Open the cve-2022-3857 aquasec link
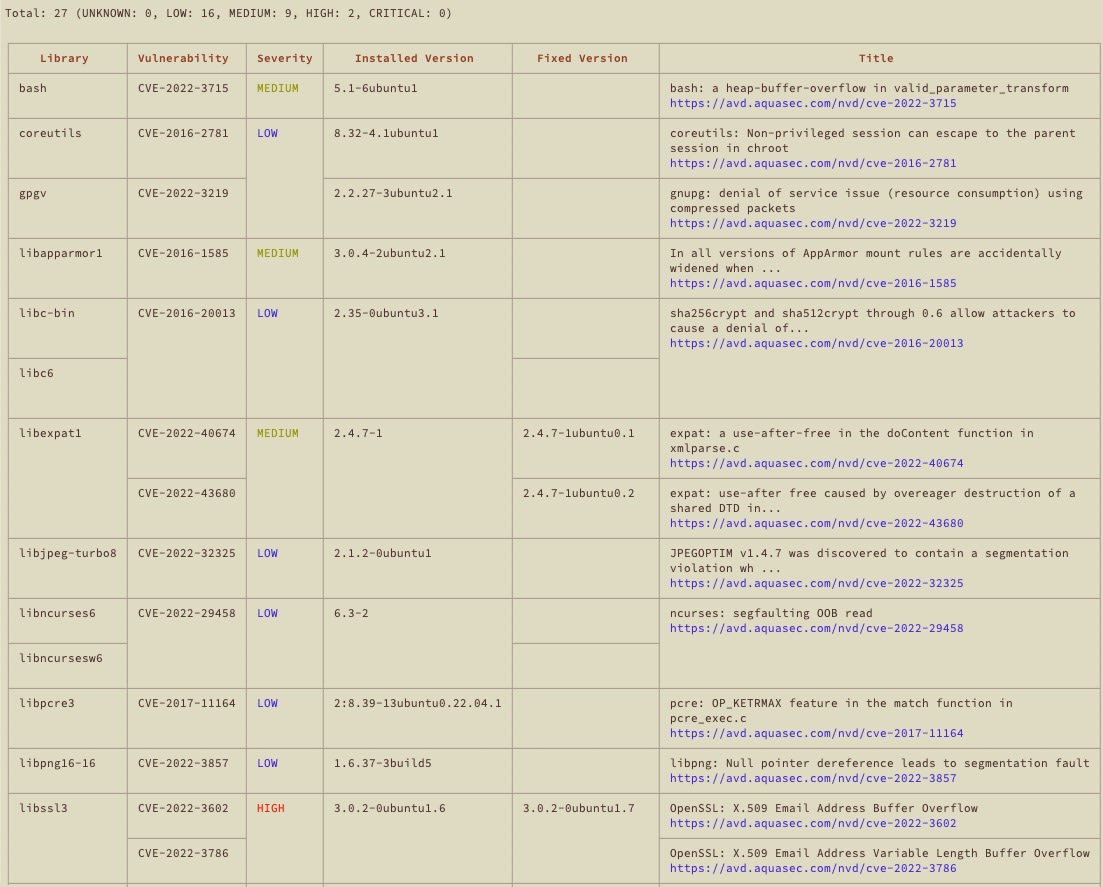 point(812,778)
